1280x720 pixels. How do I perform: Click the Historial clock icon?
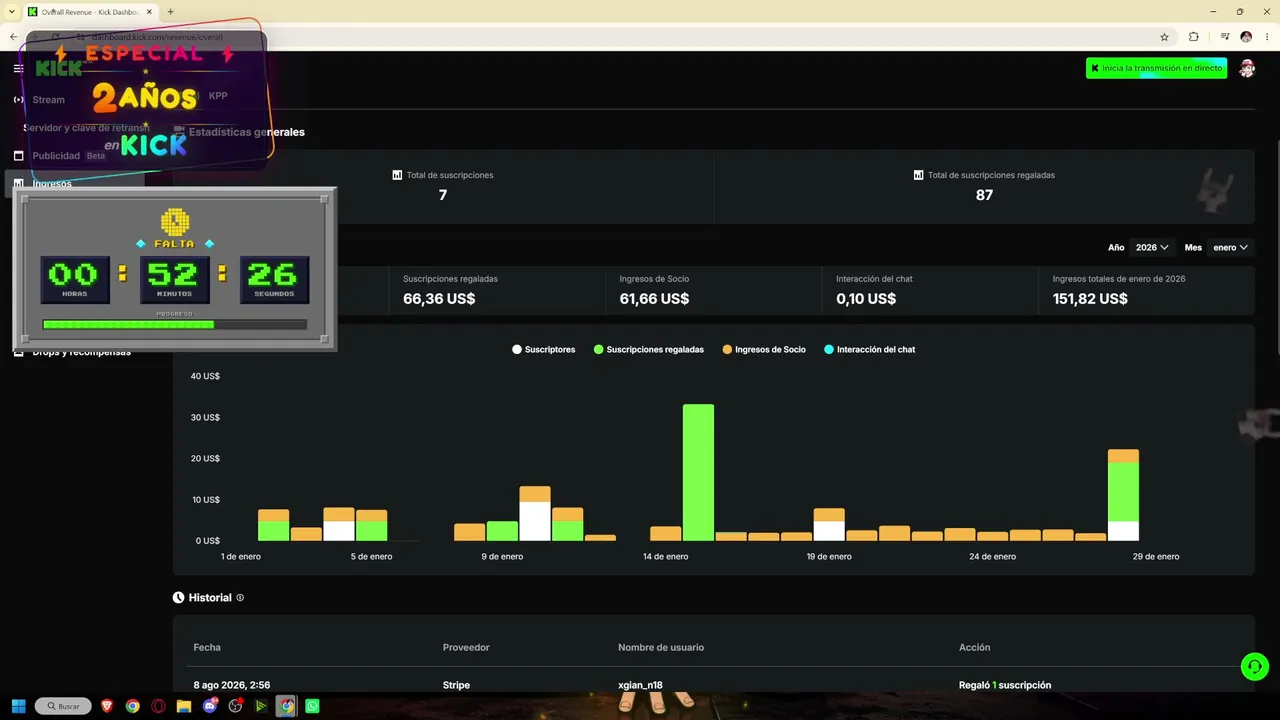179,598
